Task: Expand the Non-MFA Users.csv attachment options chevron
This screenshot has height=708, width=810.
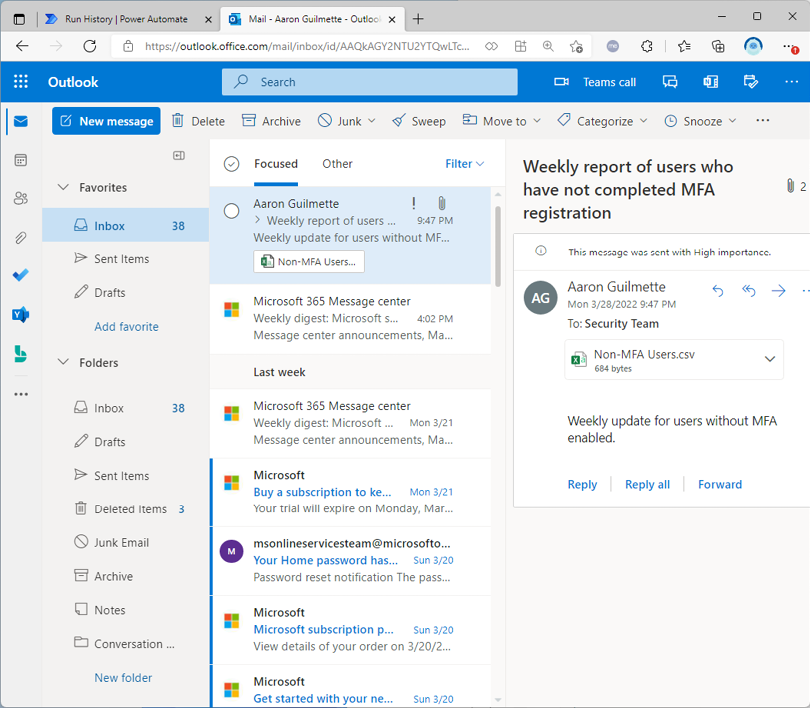Action: point(770,358)
